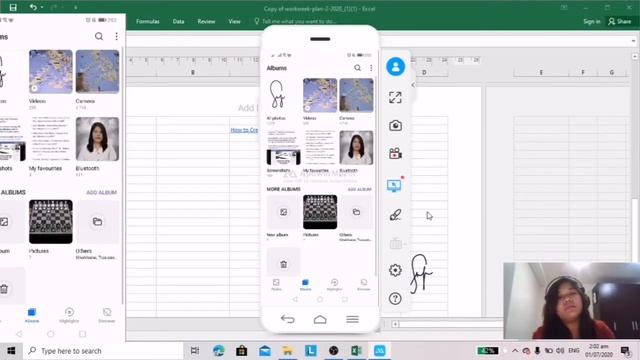640x360 pixels.
Task: Open New album tile in center phone
Action: click(x=283, y=212)
